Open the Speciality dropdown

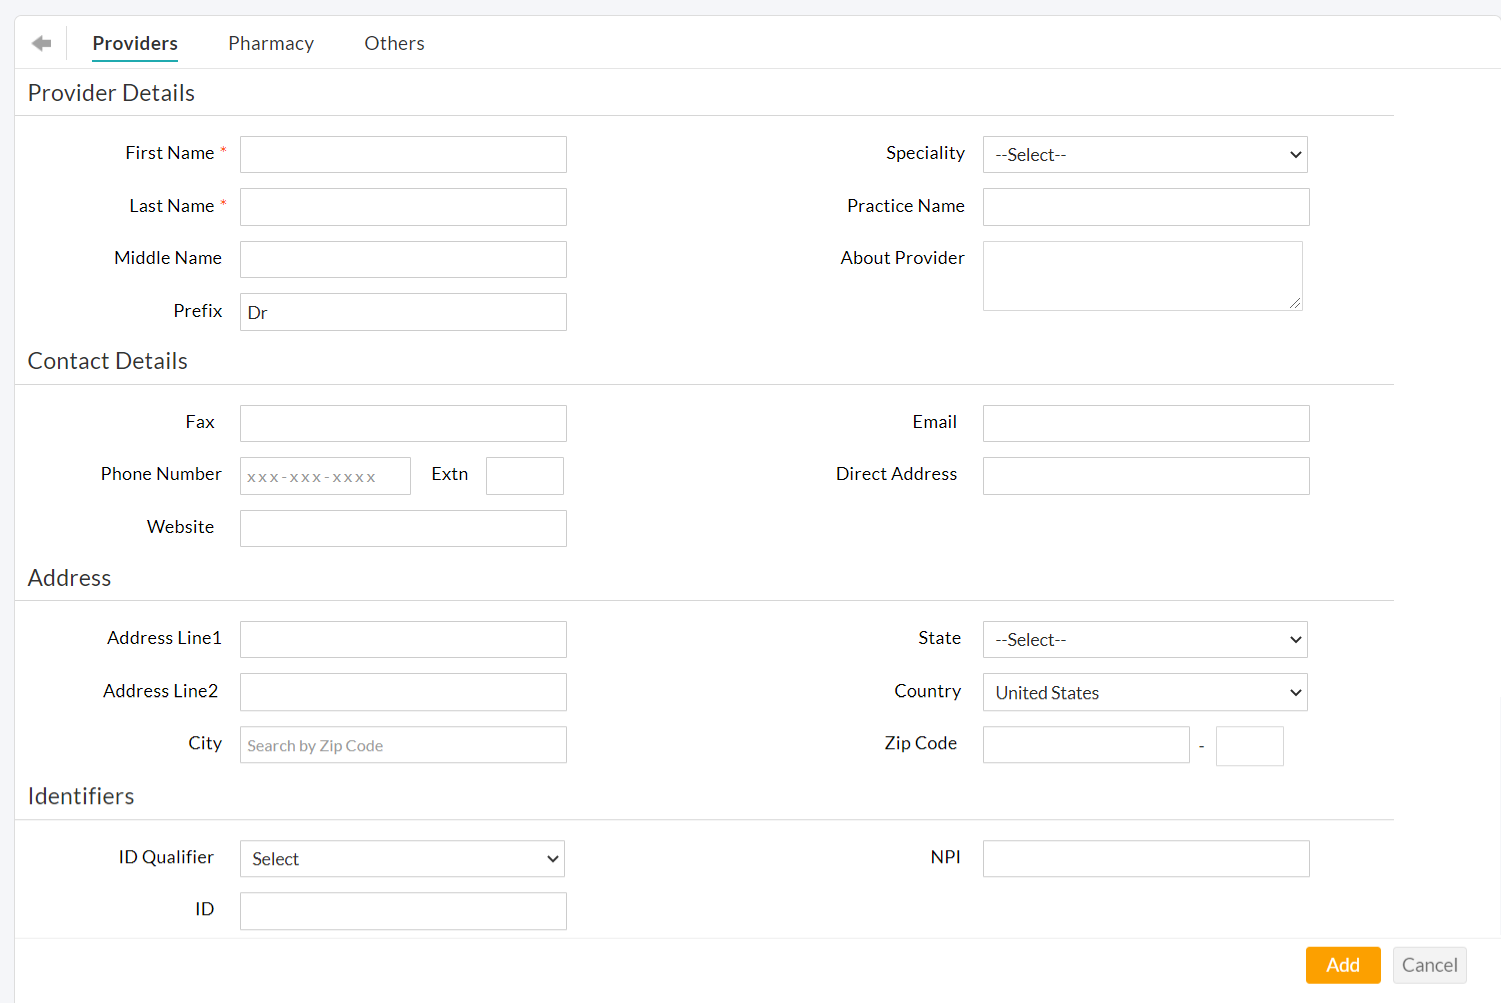coord(1144,154)
